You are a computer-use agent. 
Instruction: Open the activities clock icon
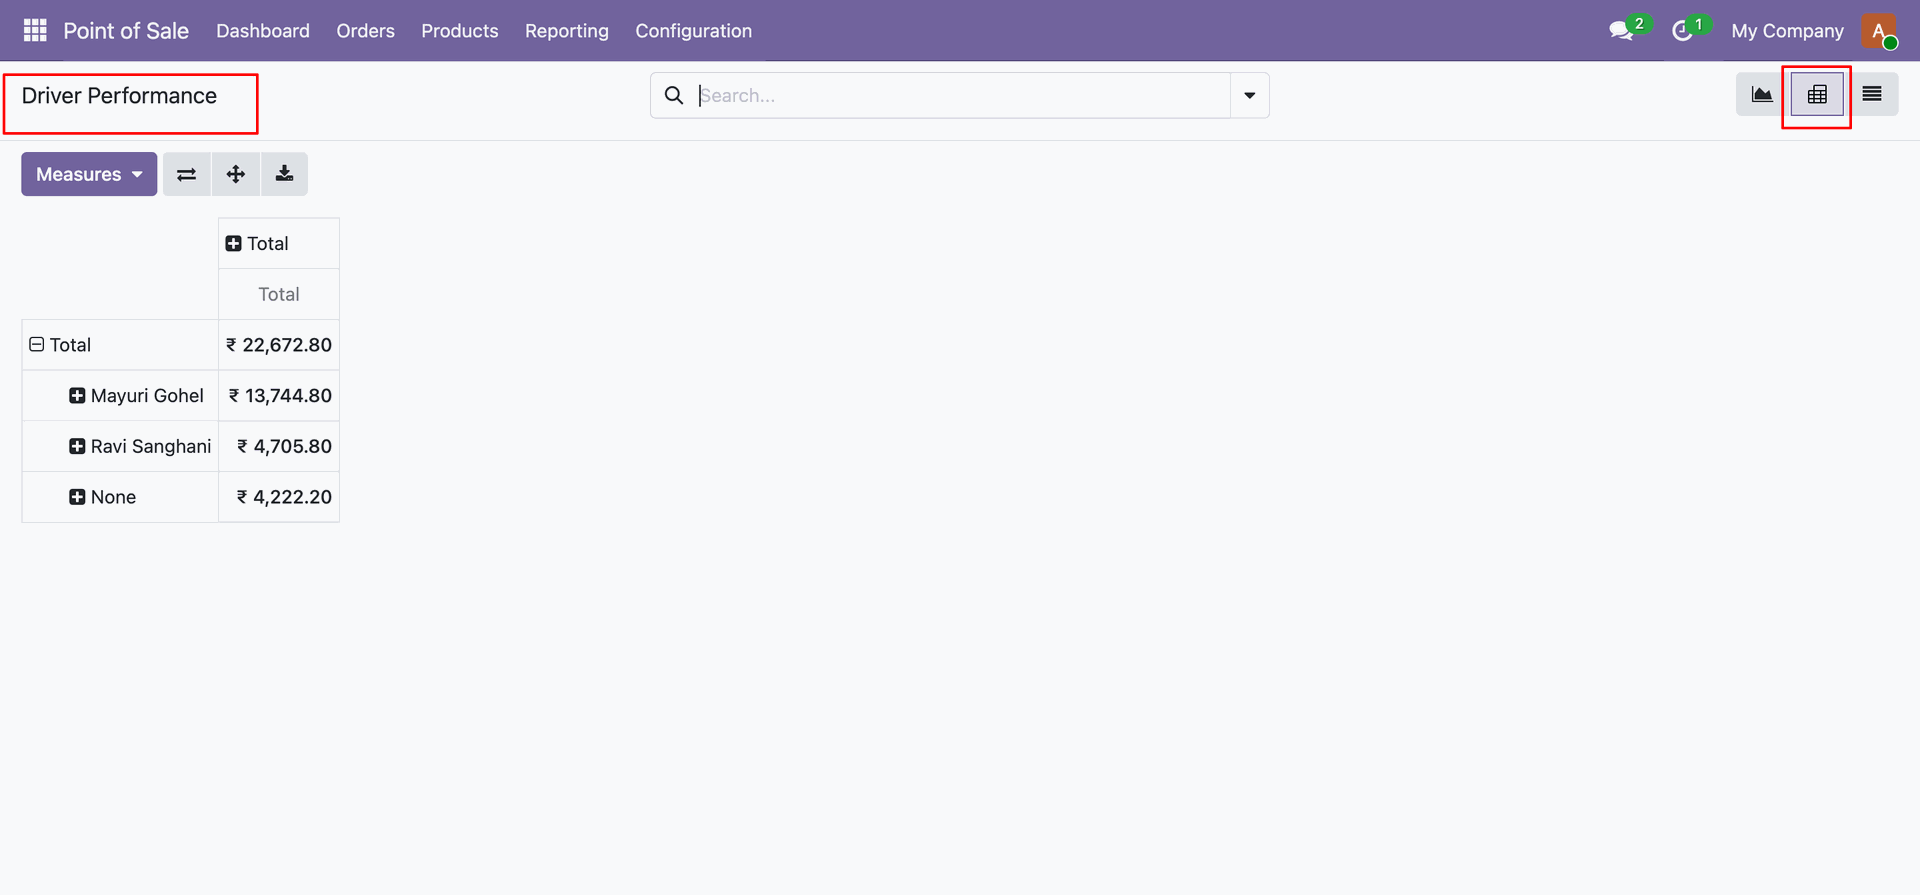tap(1683, 31)
